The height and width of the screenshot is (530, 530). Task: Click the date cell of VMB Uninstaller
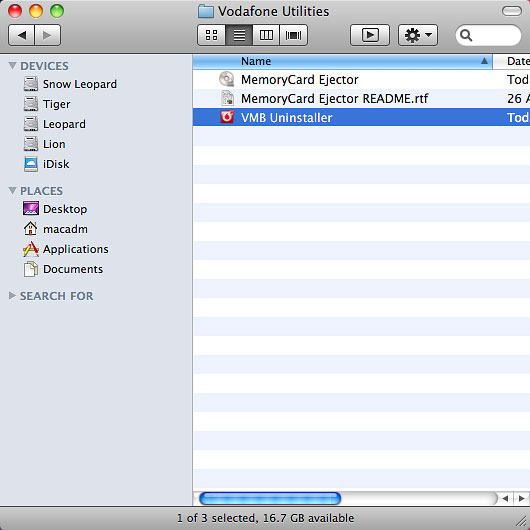(517, 118)
